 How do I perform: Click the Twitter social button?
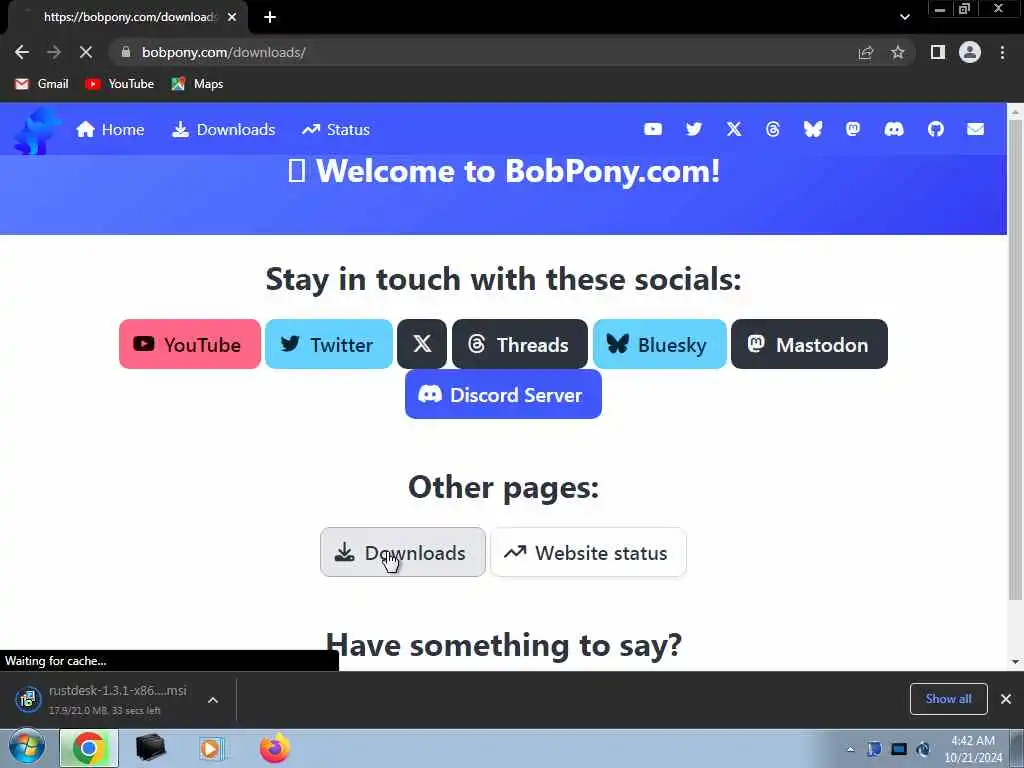click(x=328, y=344)
